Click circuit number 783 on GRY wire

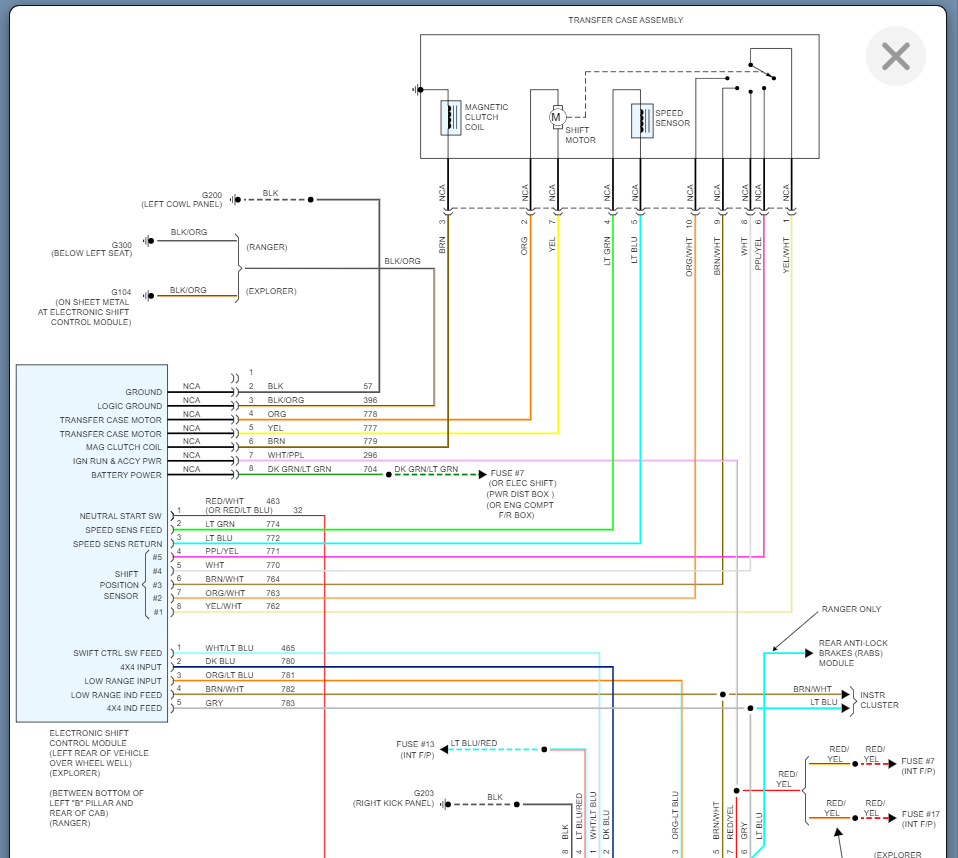288,703
